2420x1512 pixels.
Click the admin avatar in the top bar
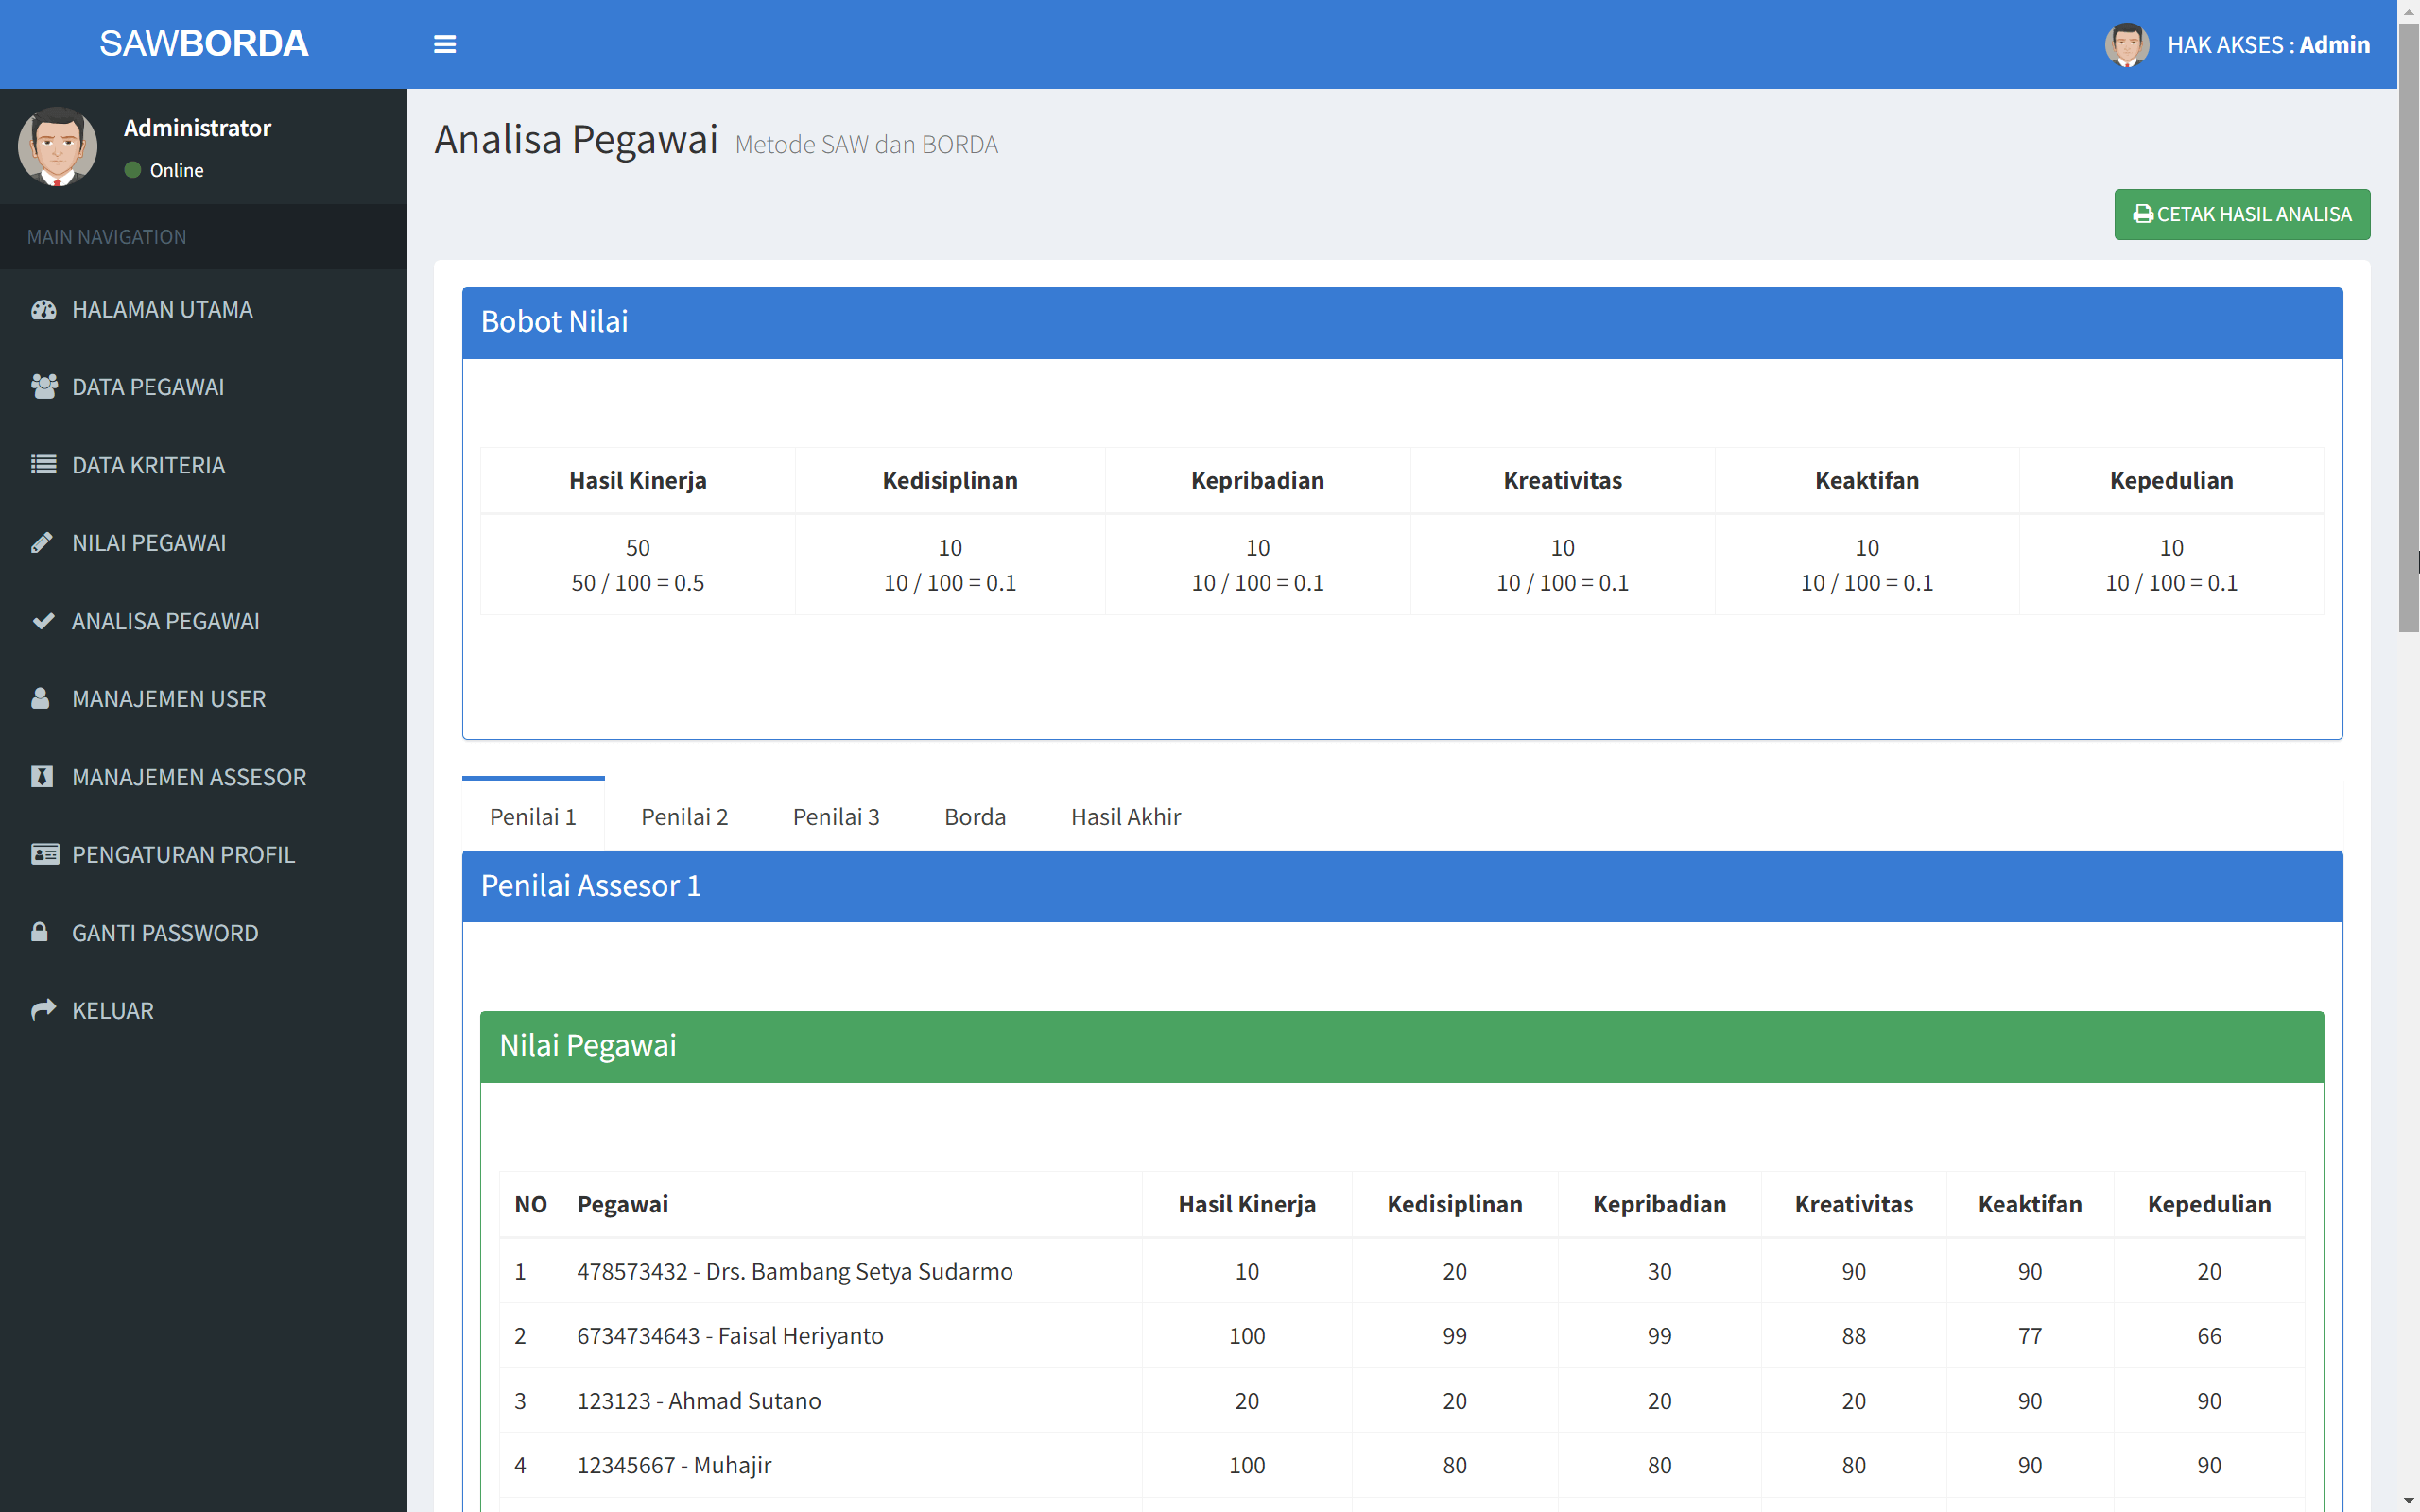coord(2127,44)
